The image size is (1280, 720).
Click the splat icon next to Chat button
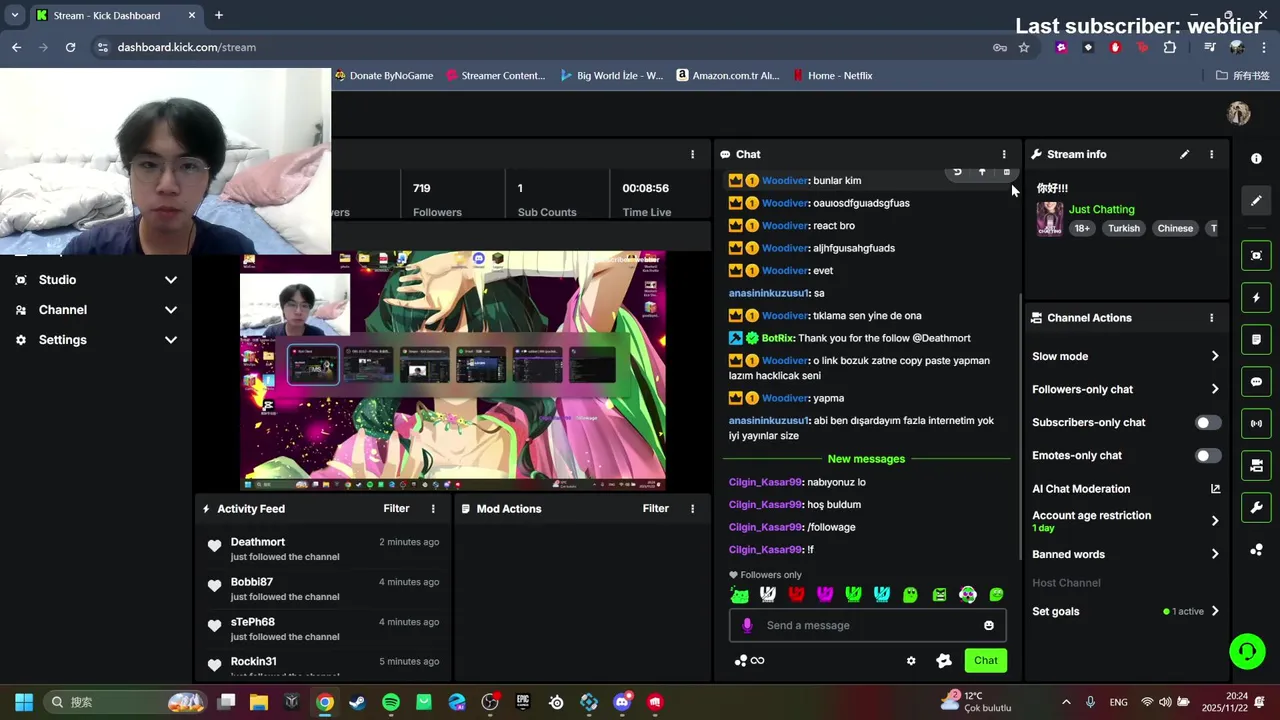point(944,660)
